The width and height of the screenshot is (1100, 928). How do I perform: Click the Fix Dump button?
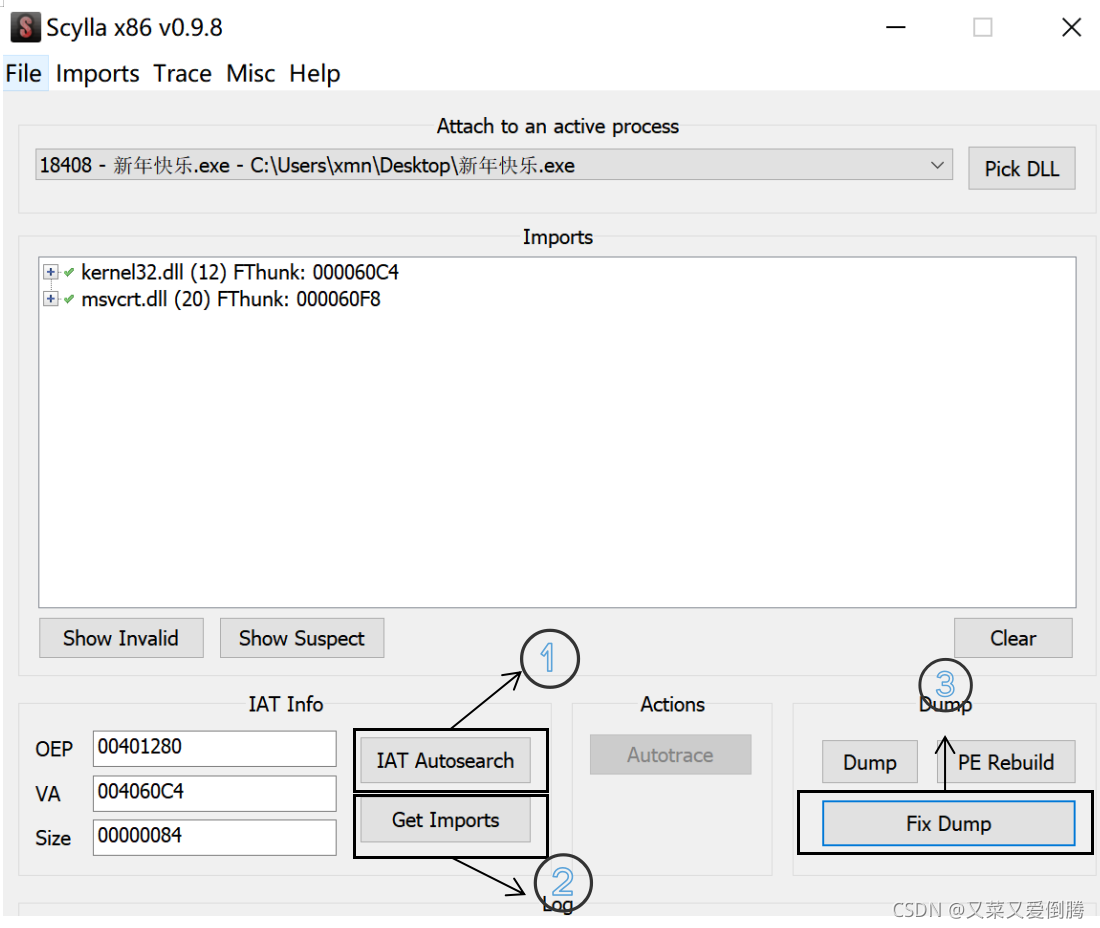coord(948,823)
